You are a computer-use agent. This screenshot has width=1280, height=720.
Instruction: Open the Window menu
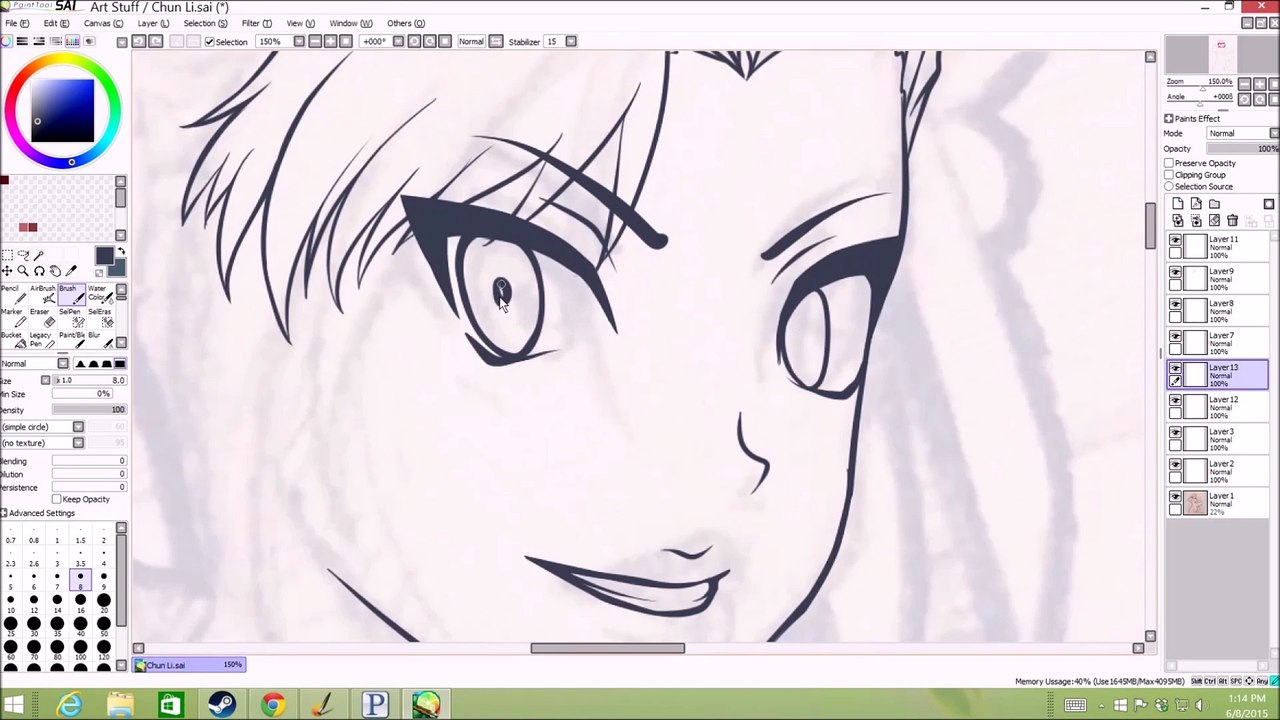(351, 23)
